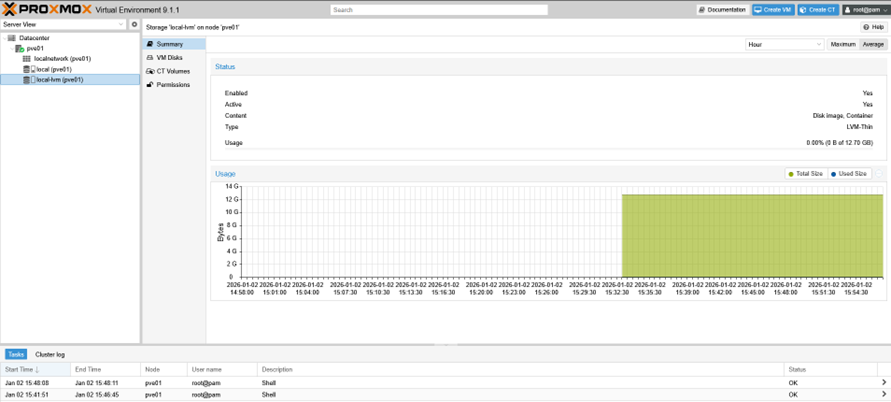Toggle Total Size legend series
The height and width of the screenshot is (402, 891).
click(x=805, y=173)
